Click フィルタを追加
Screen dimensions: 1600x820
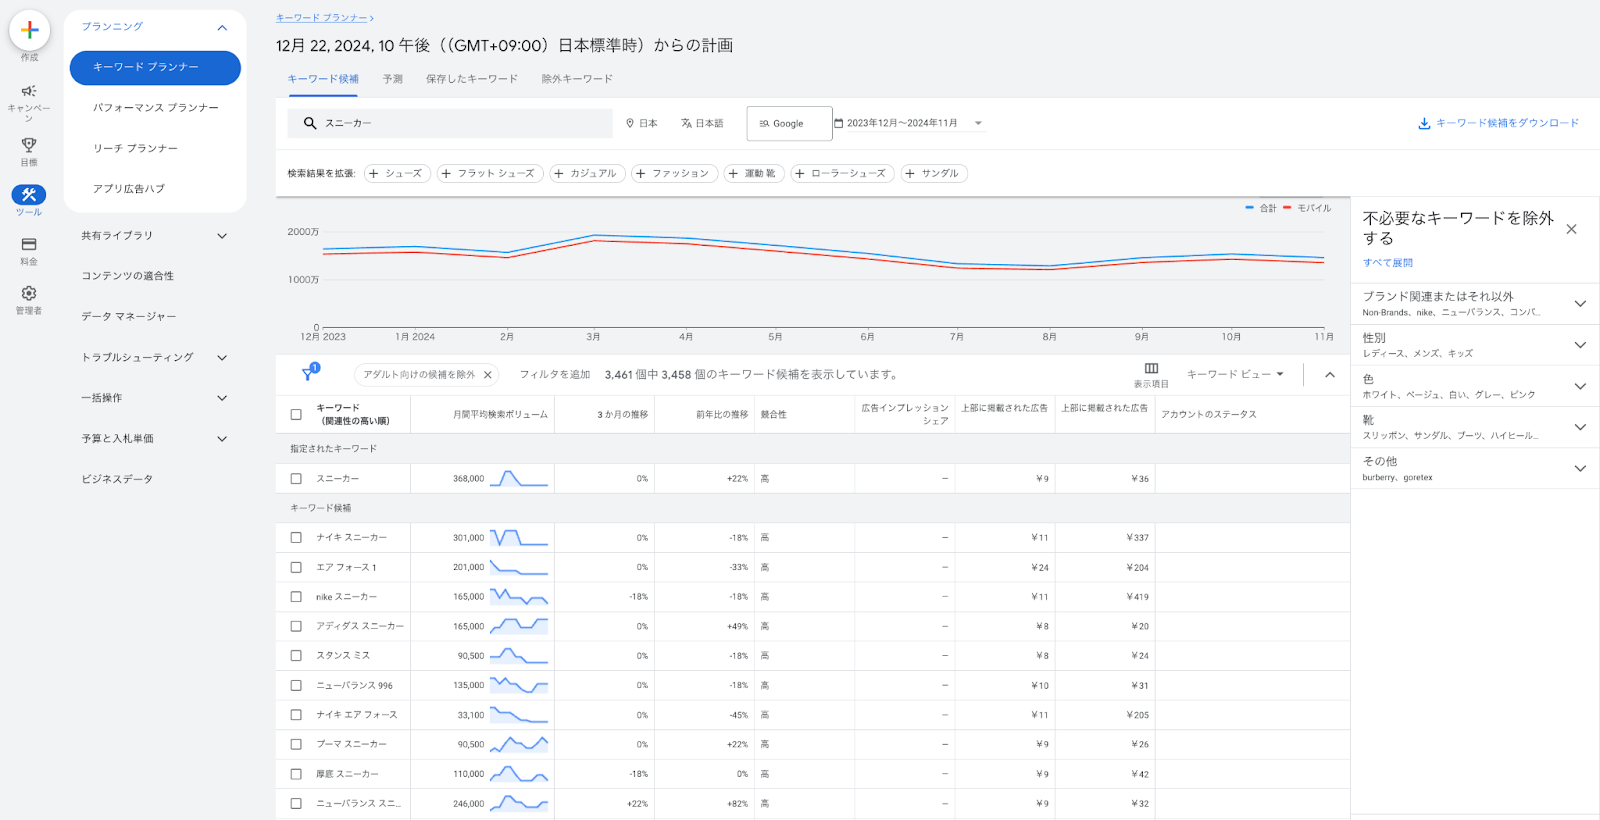tap(555, 375)
